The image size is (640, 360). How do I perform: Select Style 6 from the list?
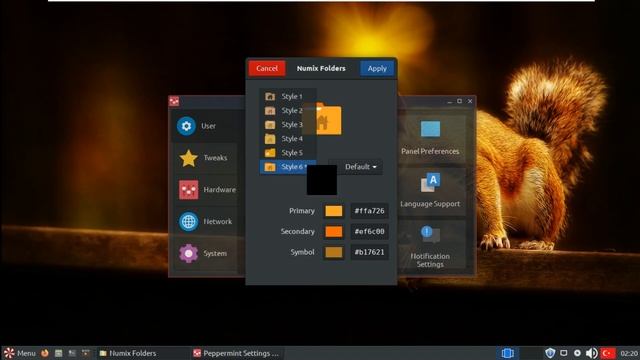tap(288, 167)
